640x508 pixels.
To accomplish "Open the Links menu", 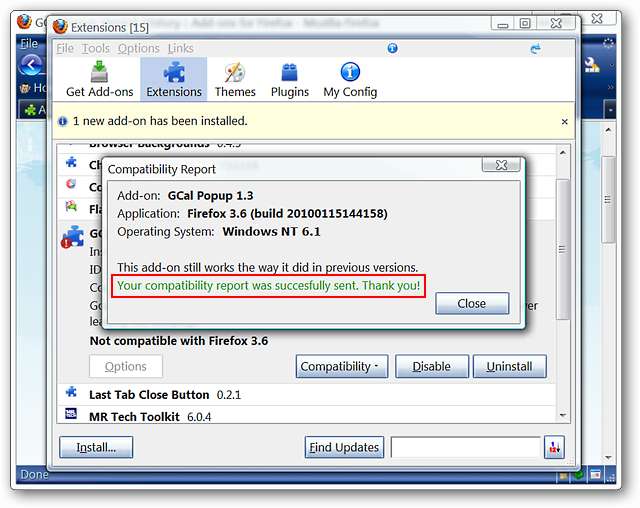I will pos(180,49).
